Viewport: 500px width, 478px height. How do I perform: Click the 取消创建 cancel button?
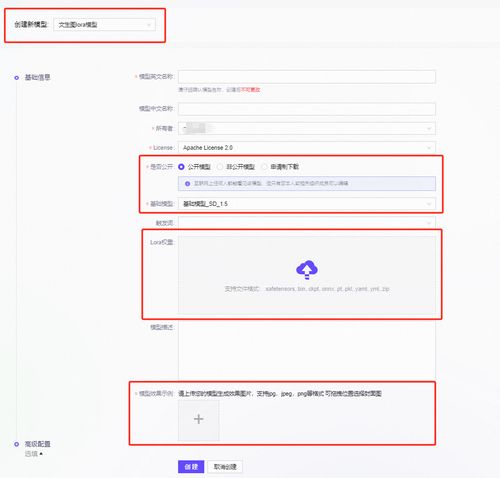pyautogui.click(x=225, y=467)
